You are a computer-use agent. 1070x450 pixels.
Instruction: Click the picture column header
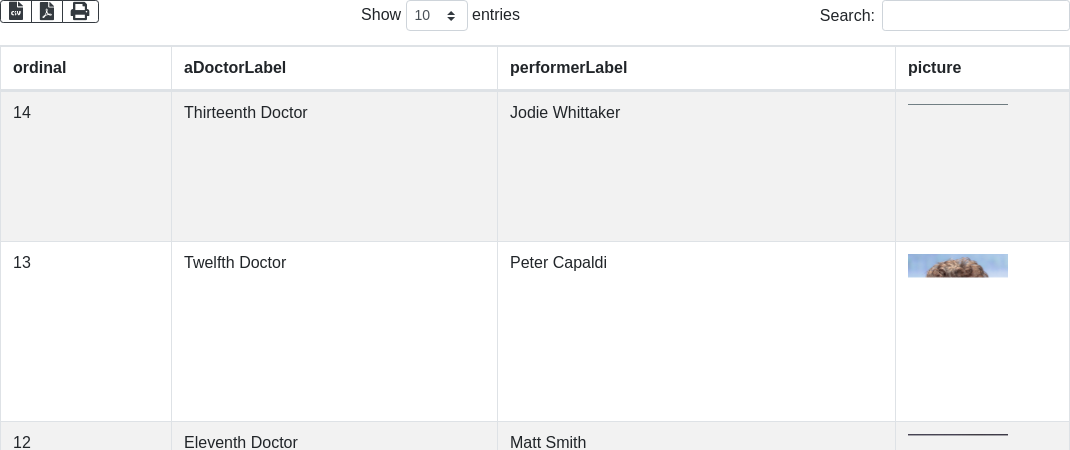(934, 68)
